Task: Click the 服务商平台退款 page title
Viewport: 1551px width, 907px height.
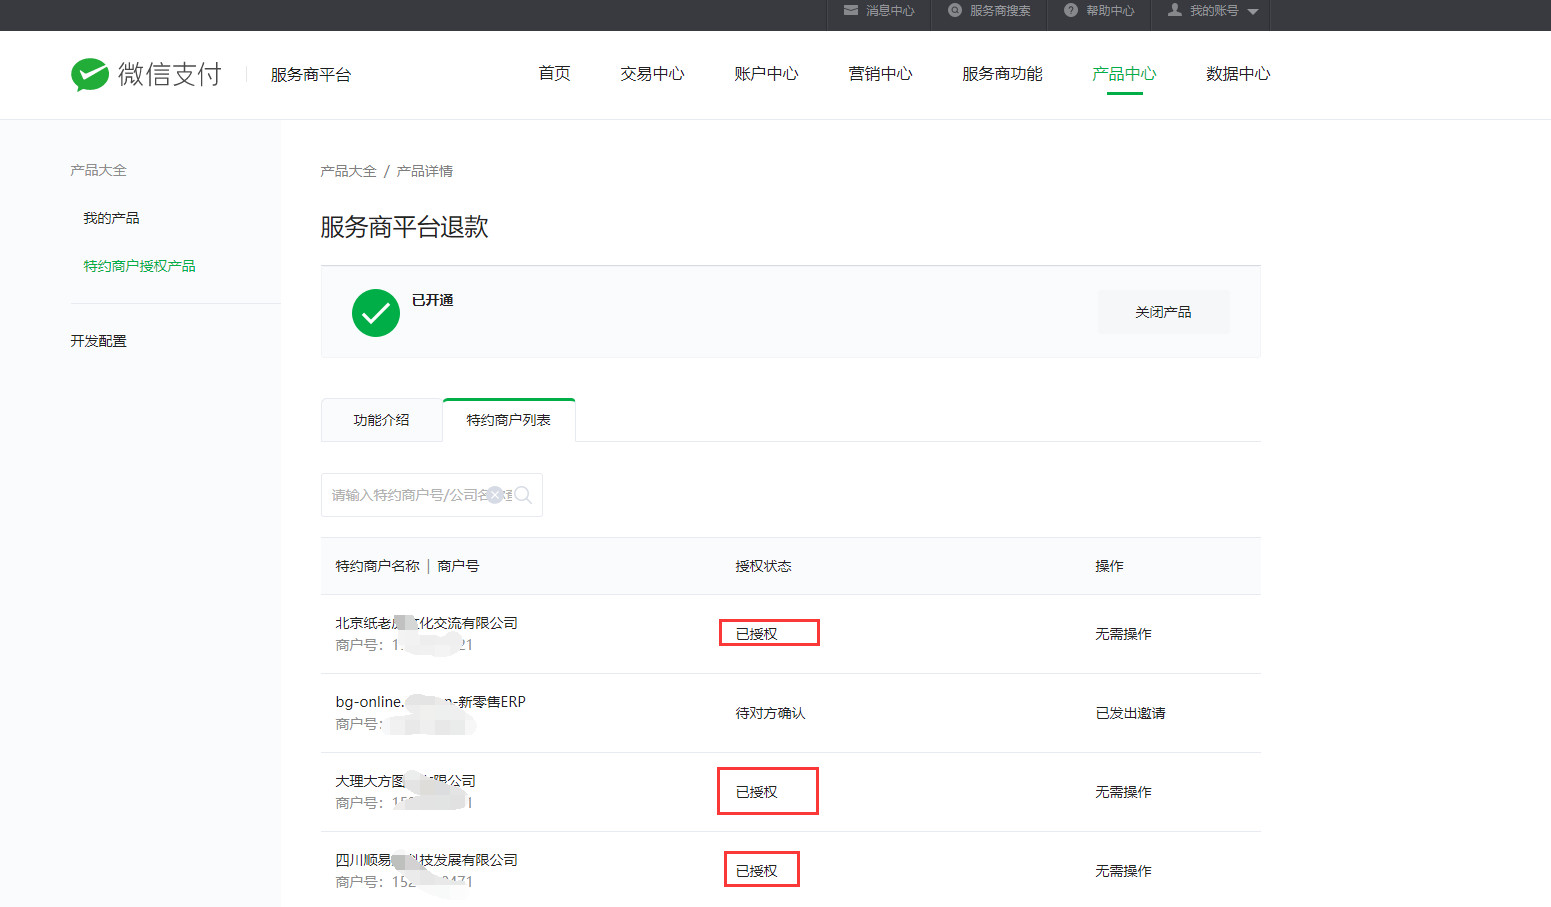Action: click(404, 227)
